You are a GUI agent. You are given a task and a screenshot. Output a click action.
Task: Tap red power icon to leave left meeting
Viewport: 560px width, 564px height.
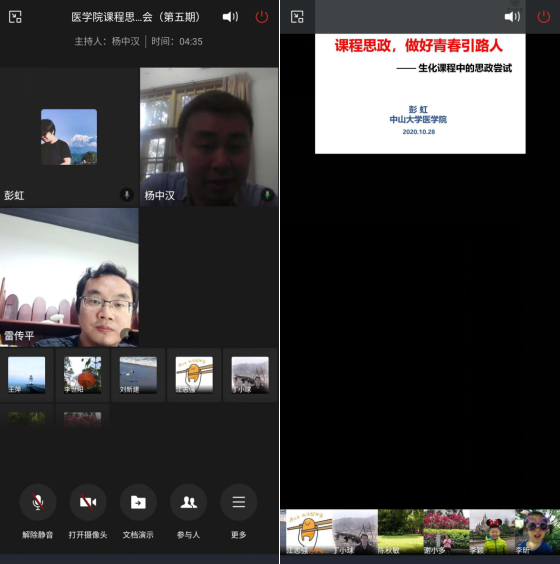pos(261,17)
